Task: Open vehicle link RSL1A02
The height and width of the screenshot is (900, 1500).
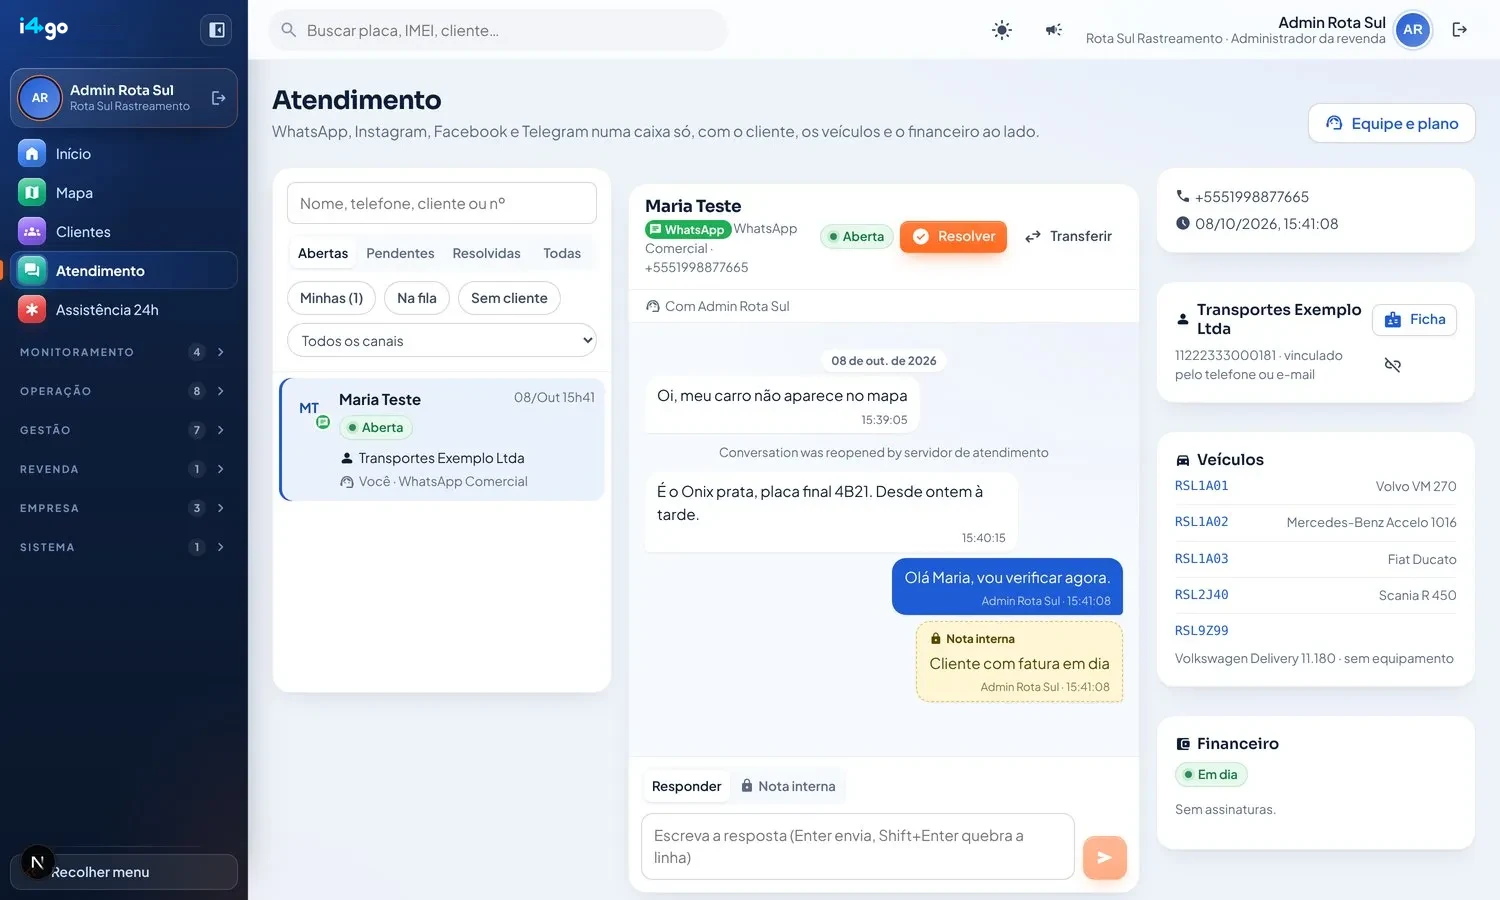Action: pyautogui.click(x=1201, y=522)
